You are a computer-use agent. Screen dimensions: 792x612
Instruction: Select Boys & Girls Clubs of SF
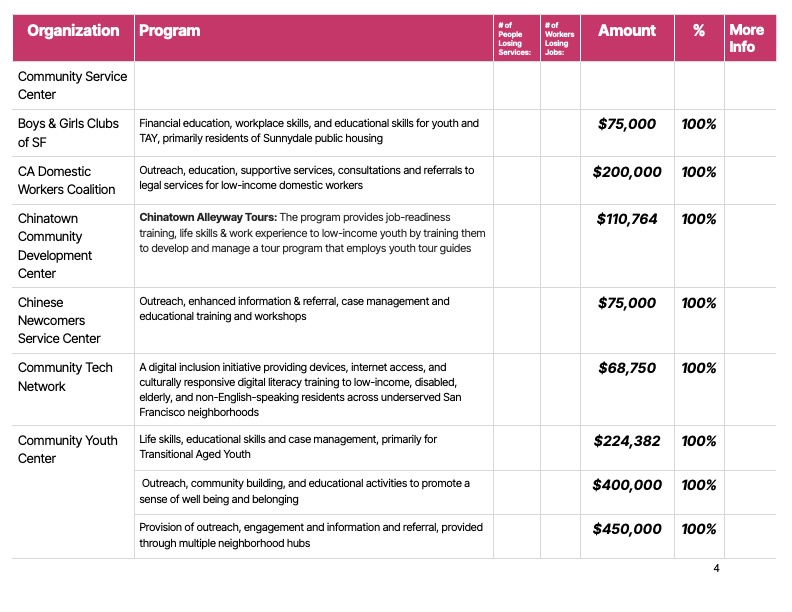pos(68,132)
